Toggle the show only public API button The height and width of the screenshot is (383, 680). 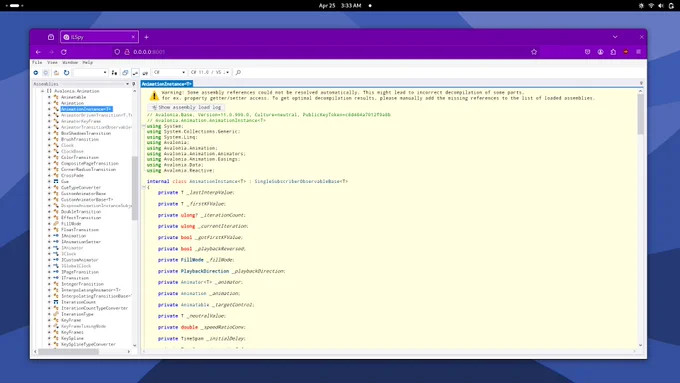[125, 73]
